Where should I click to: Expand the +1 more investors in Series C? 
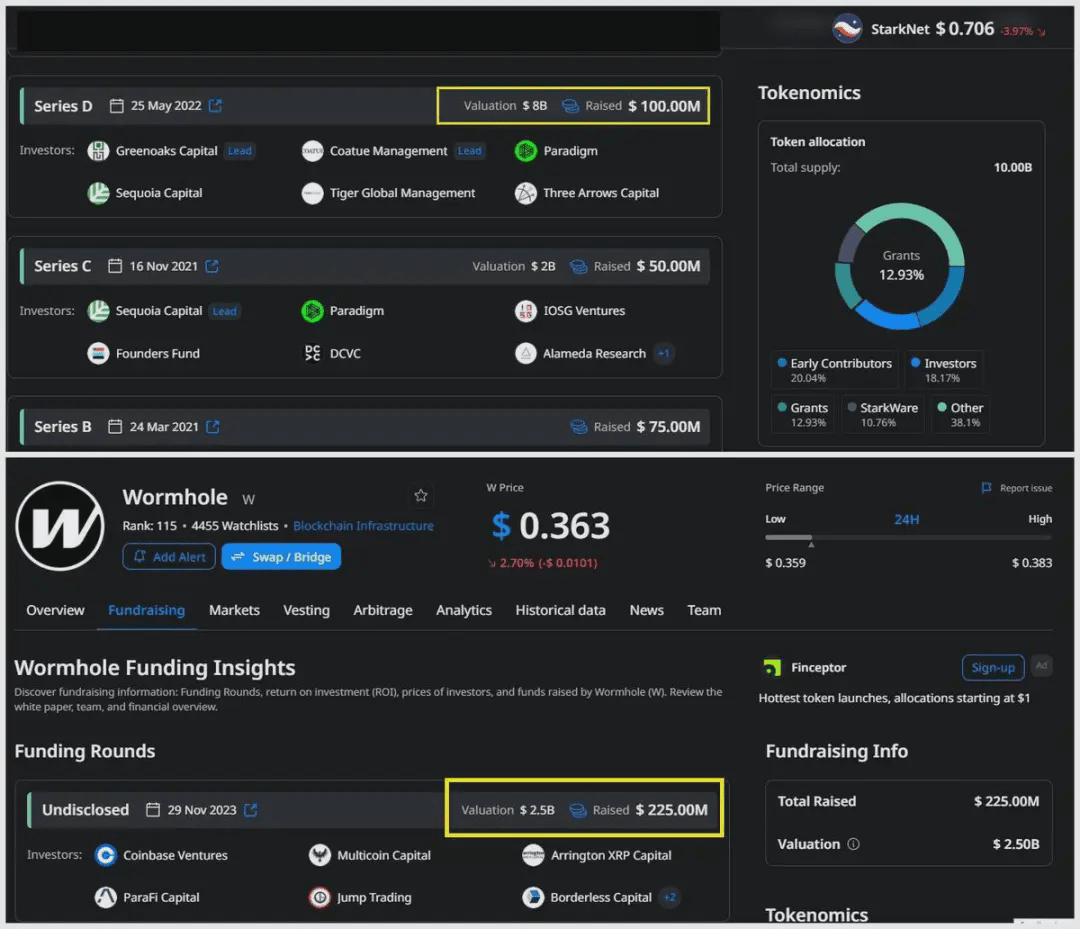[663, 353]
